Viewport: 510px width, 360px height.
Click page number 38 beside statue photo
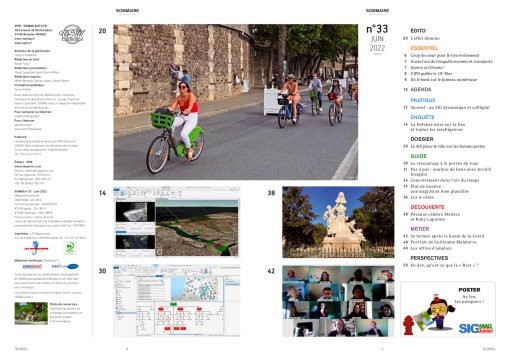(x=271, y=193)
